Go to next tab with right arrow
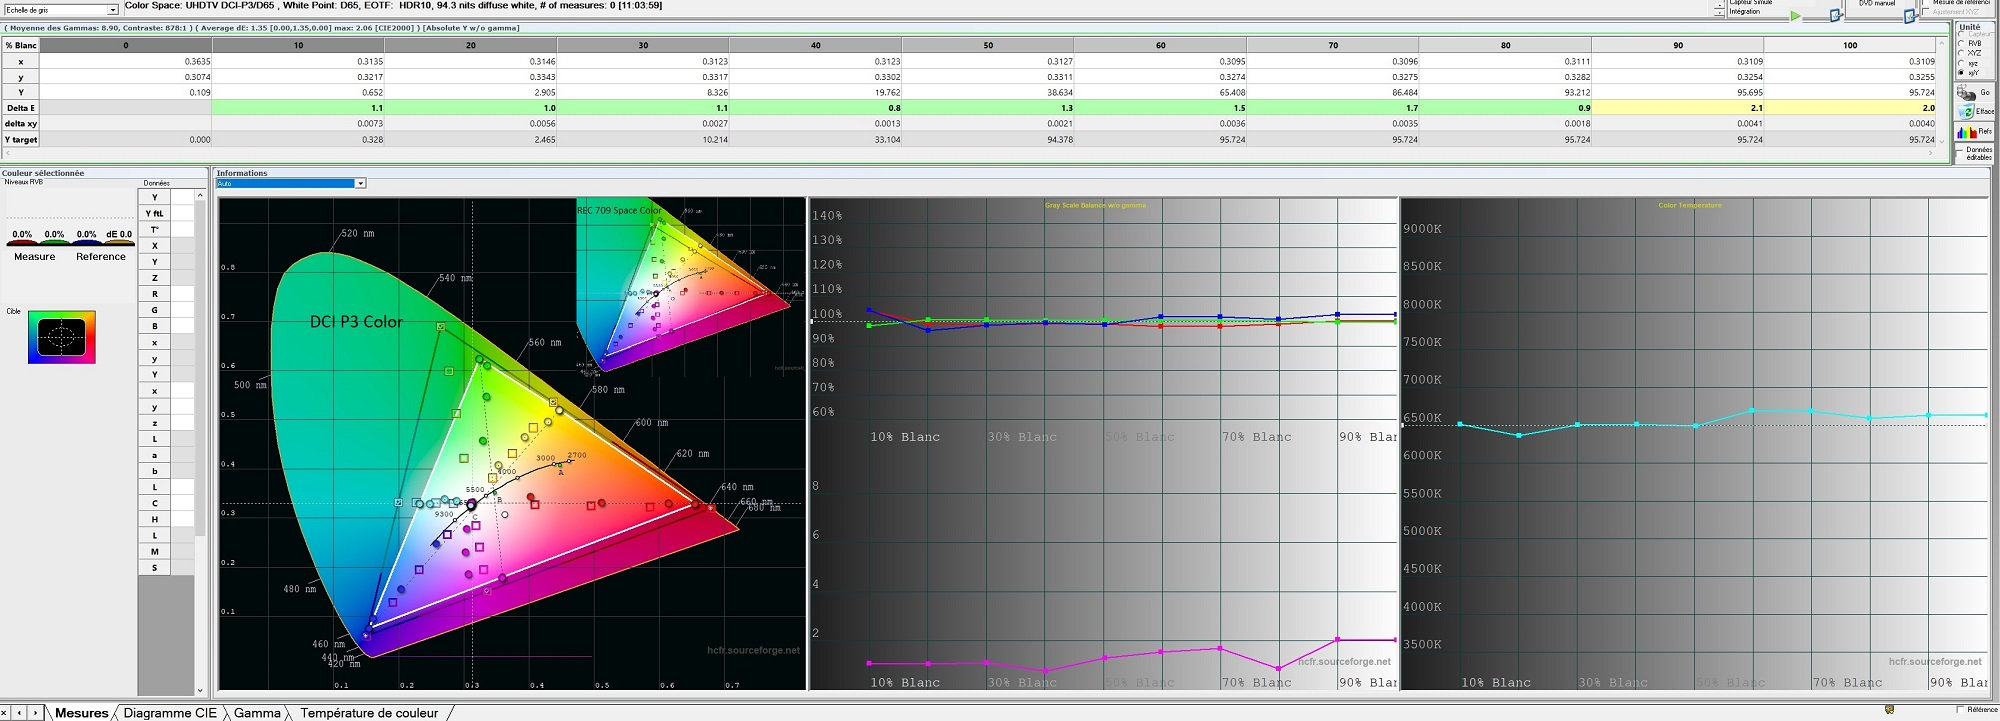The height and width of the screenshot is (721, 2000). [x=35, y=713]
